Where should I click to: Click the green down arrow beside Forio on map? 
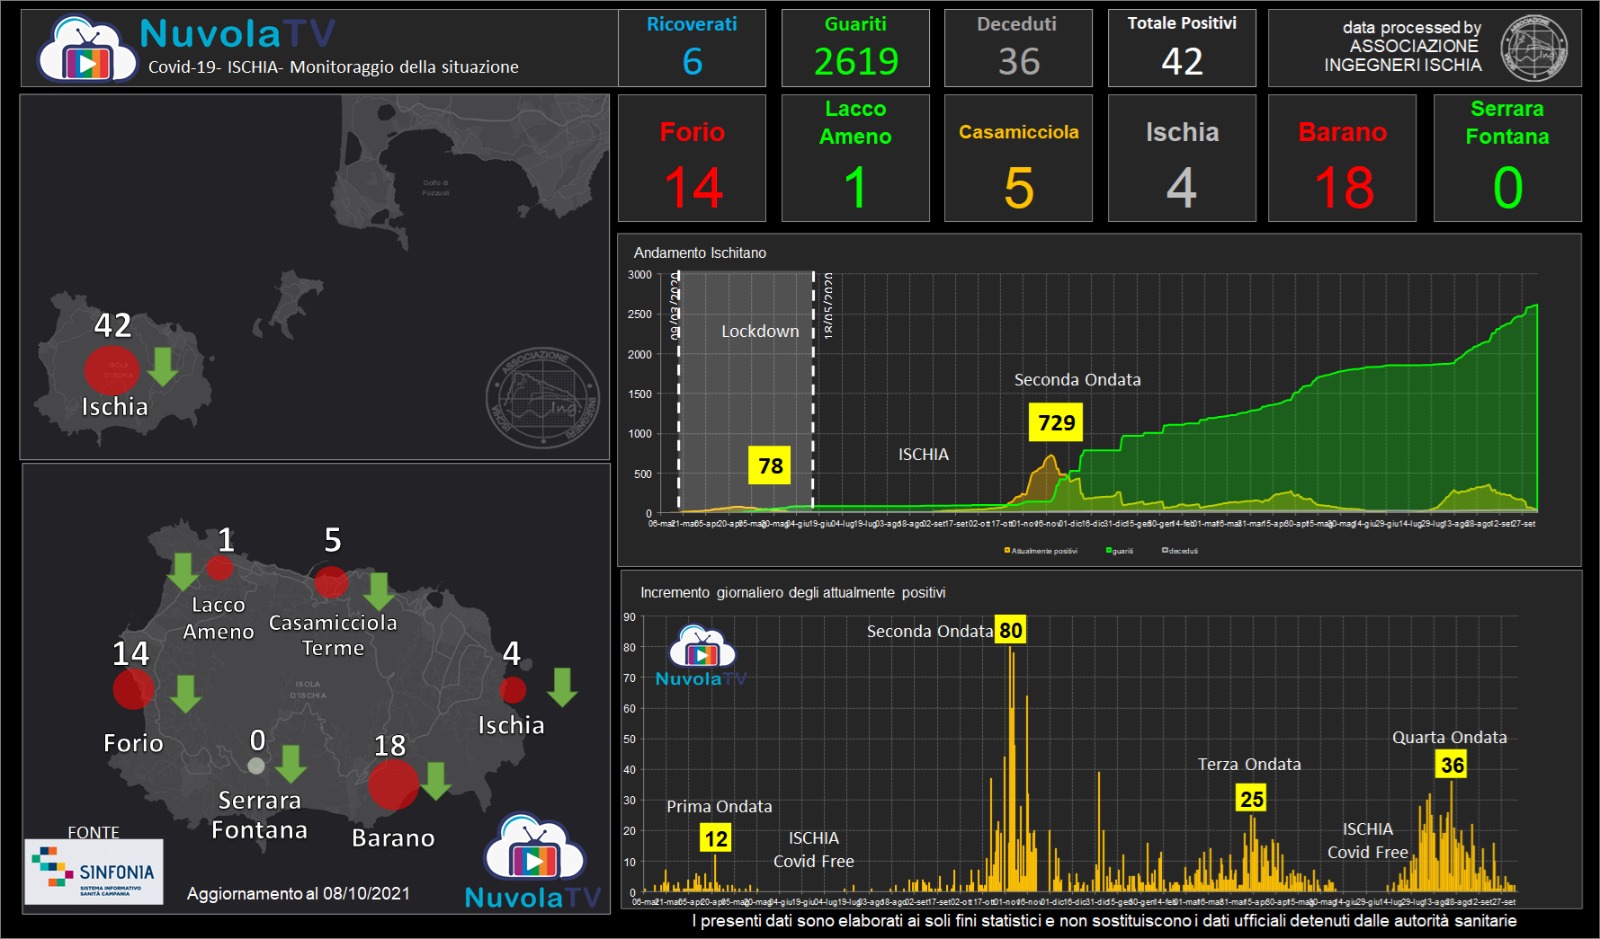[185, 693]
